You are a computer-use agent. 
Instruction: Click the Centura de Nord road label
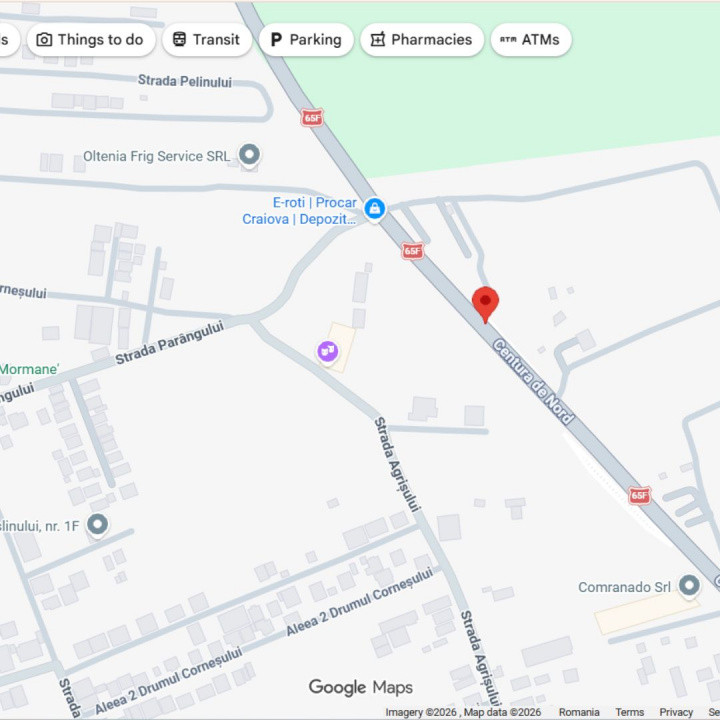point(533,382)
